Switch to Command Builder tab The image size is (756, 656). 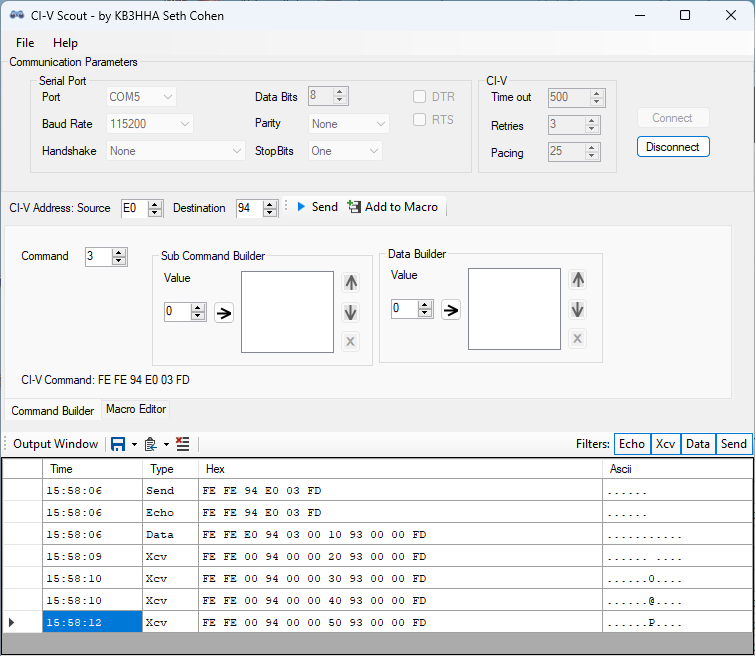tap(53, 411)
